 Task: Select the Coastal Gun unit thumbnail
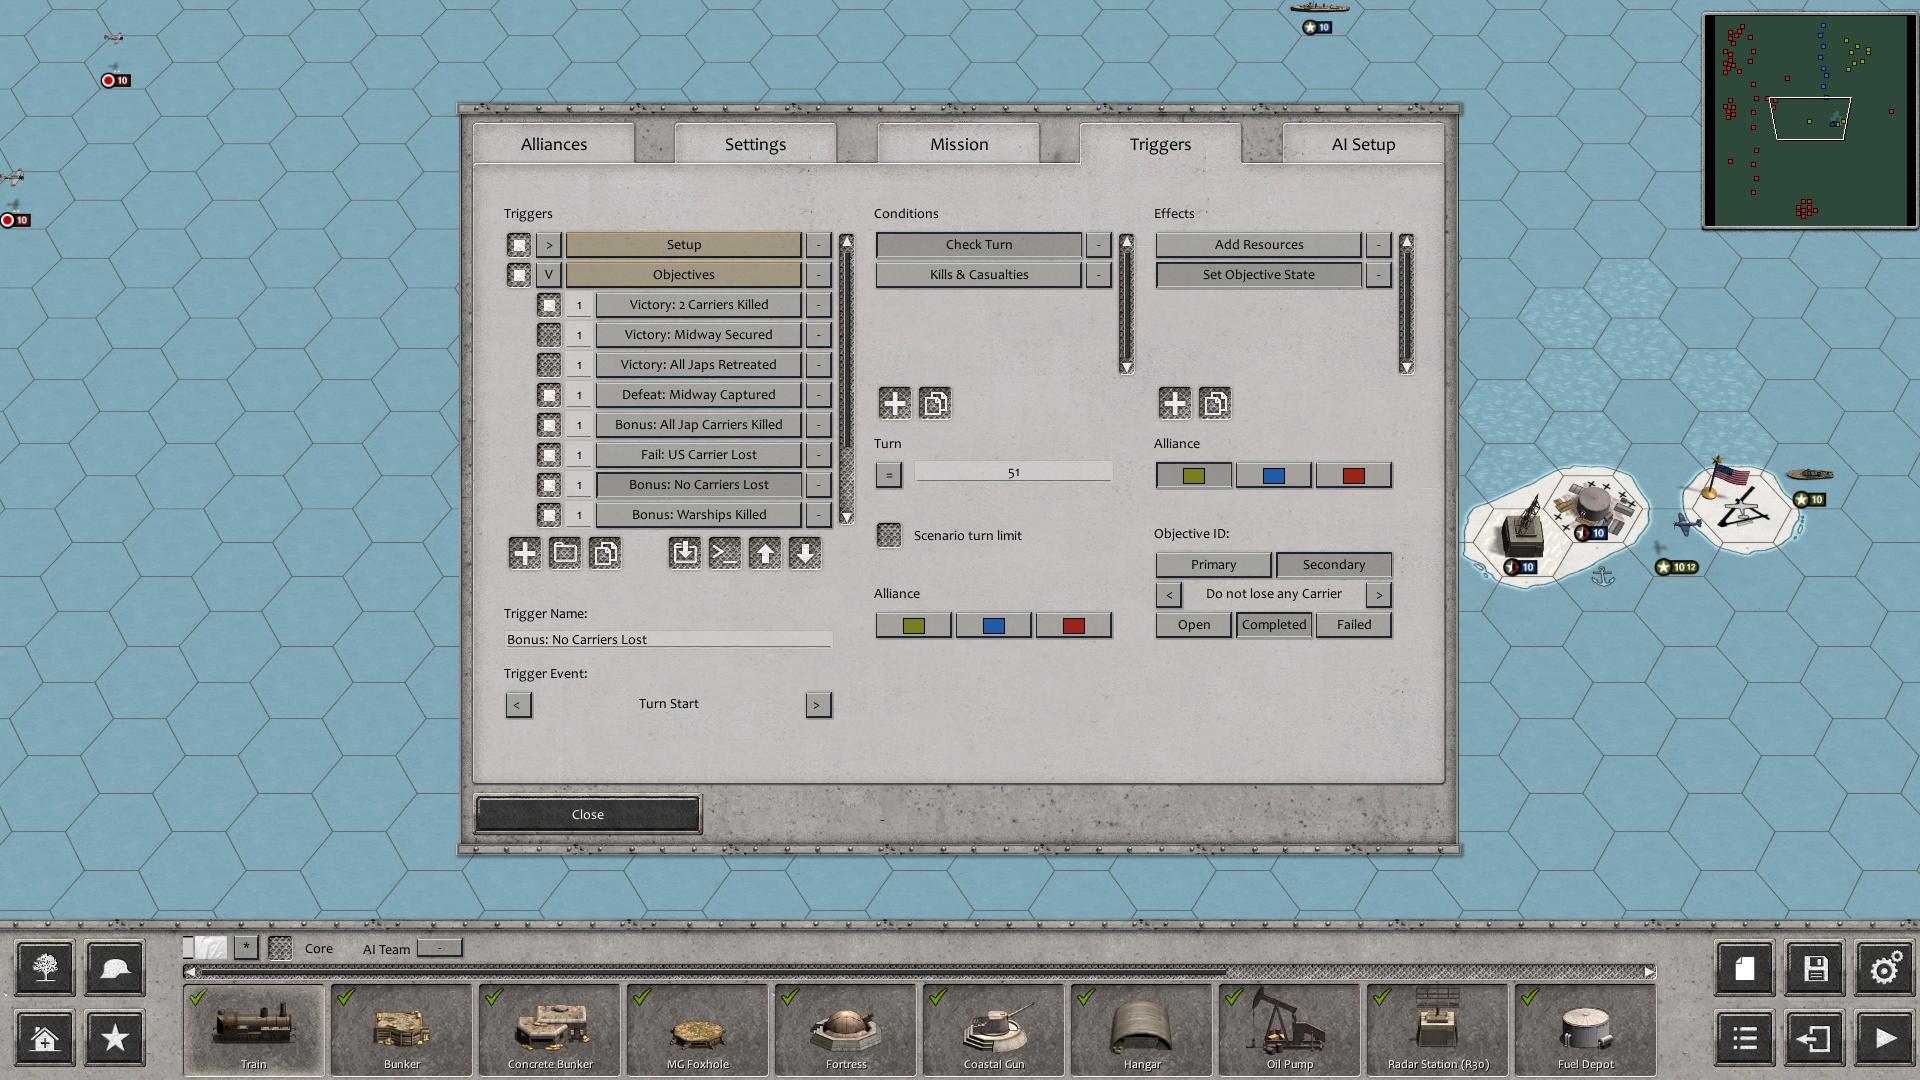994,1030
